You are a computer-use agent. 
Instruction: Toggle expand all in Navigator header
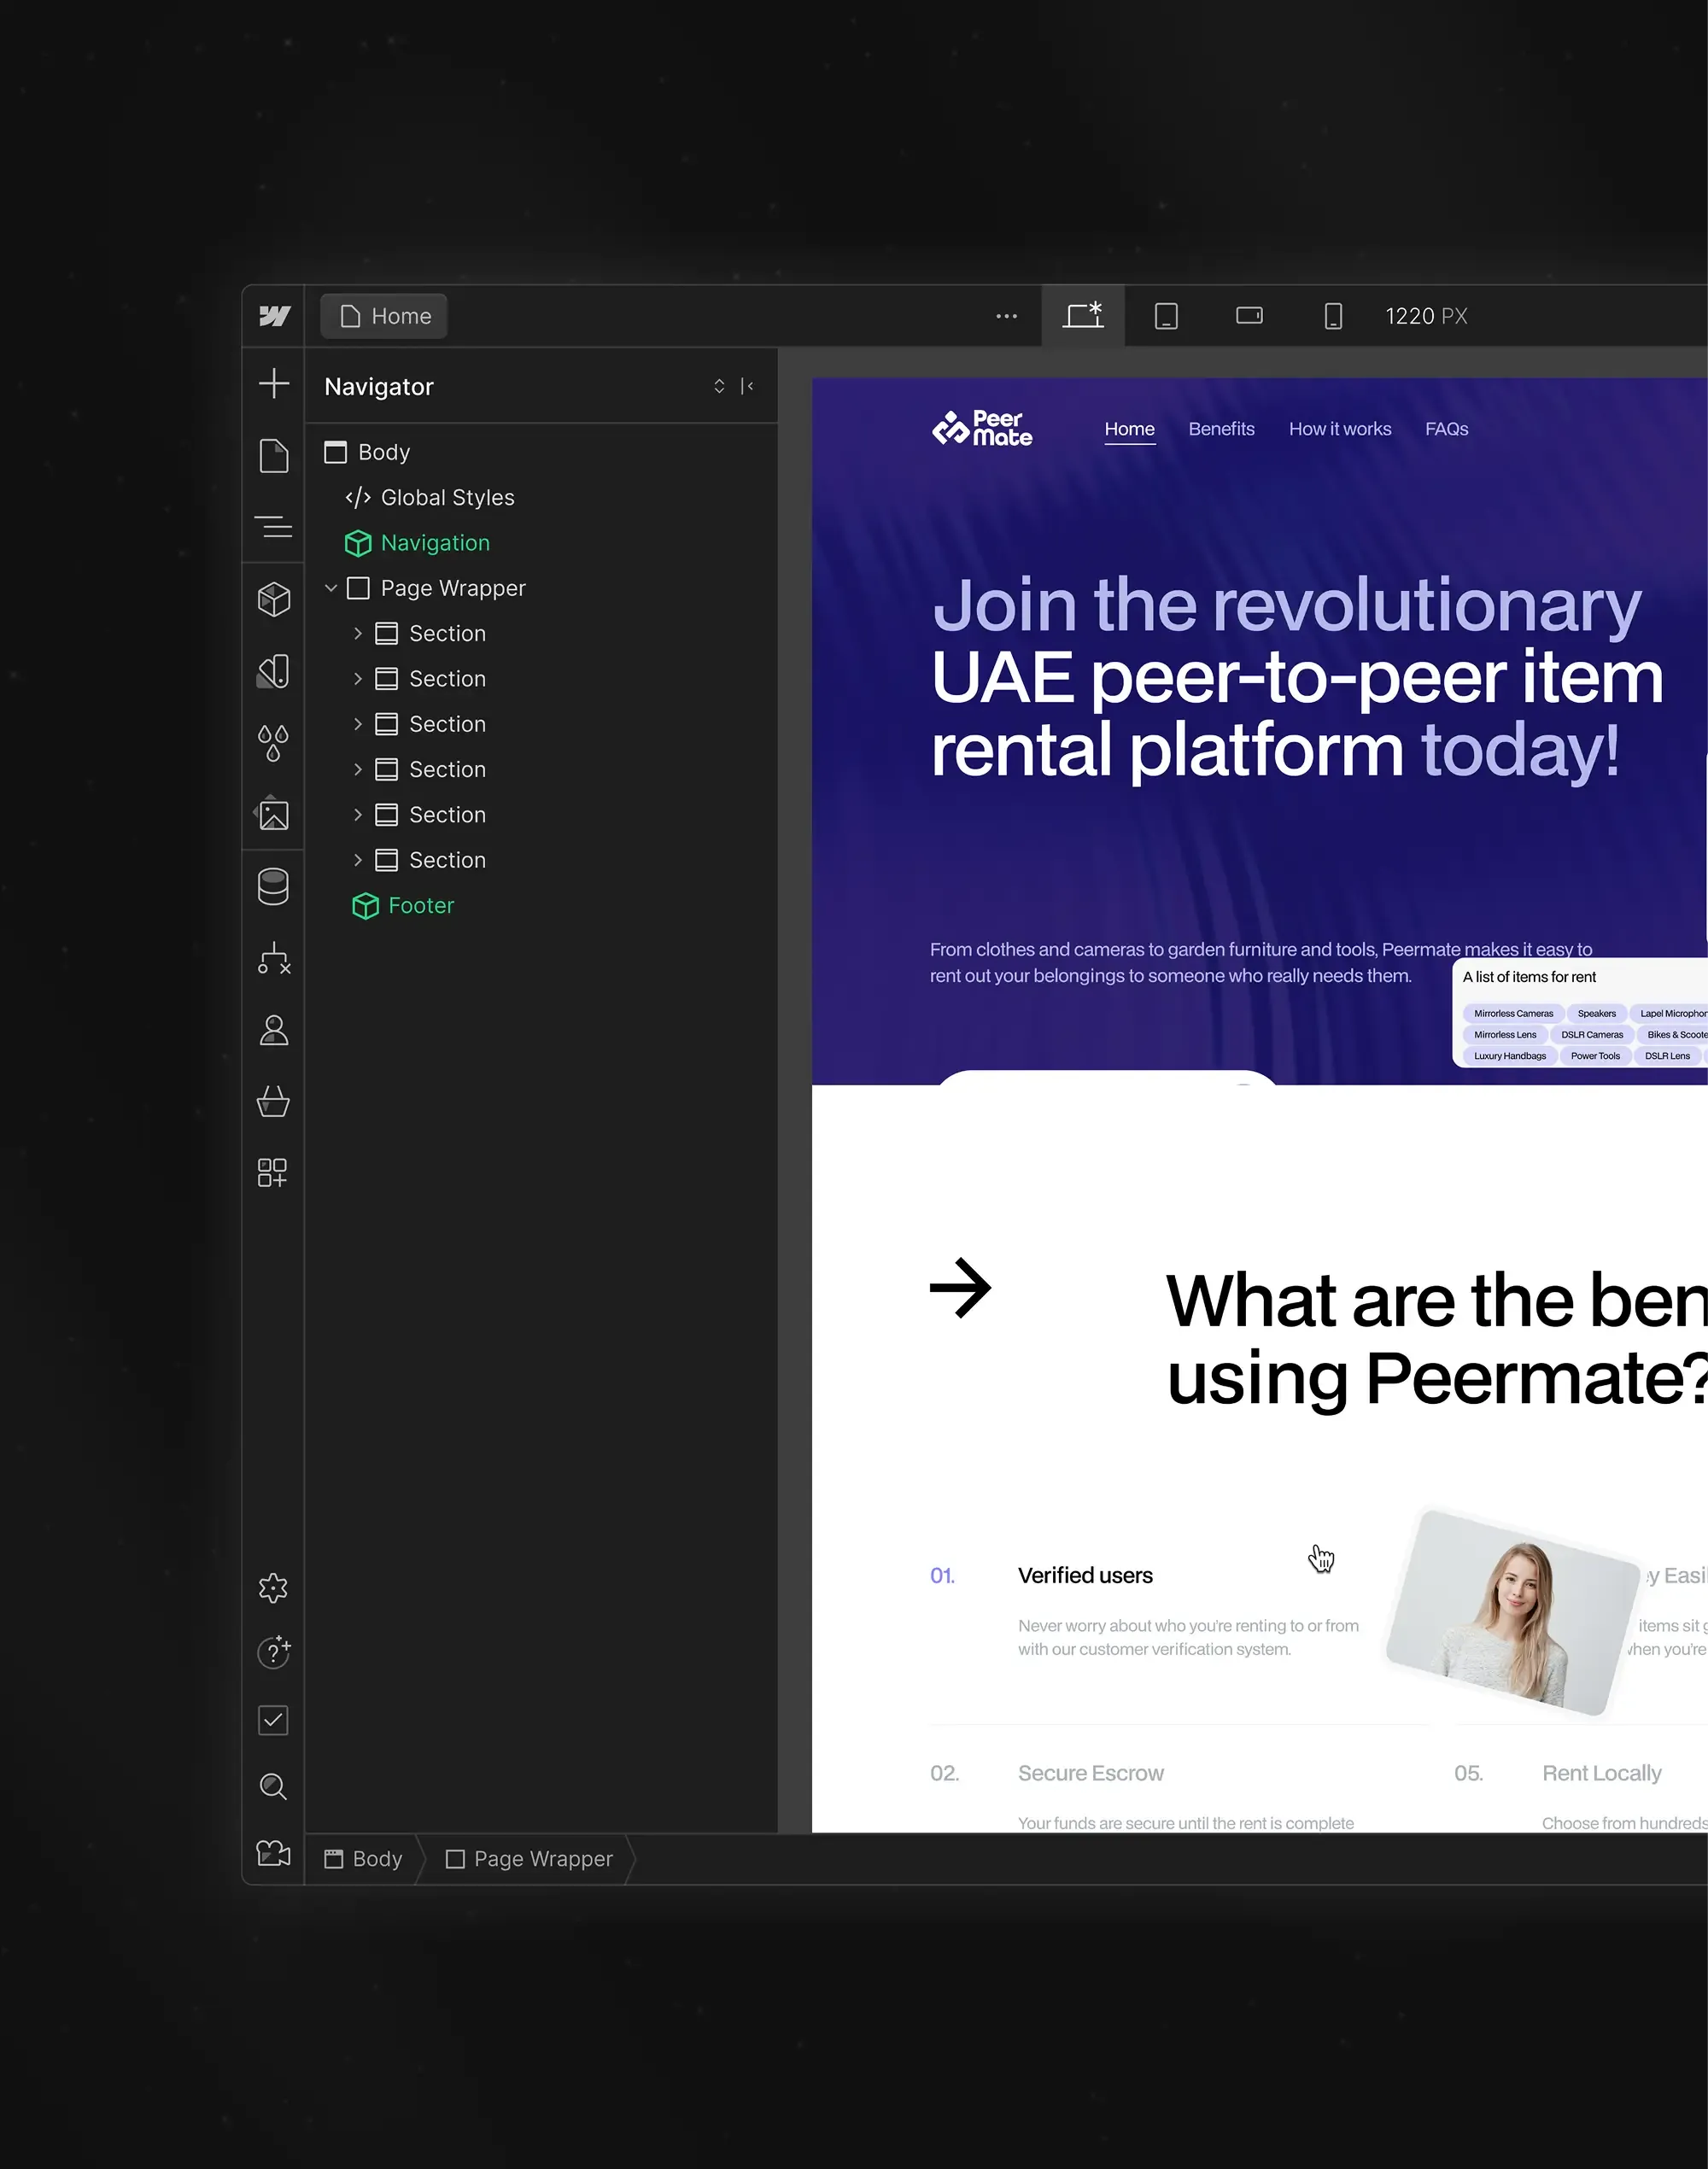pyautogui.click(x=719, y=386)
